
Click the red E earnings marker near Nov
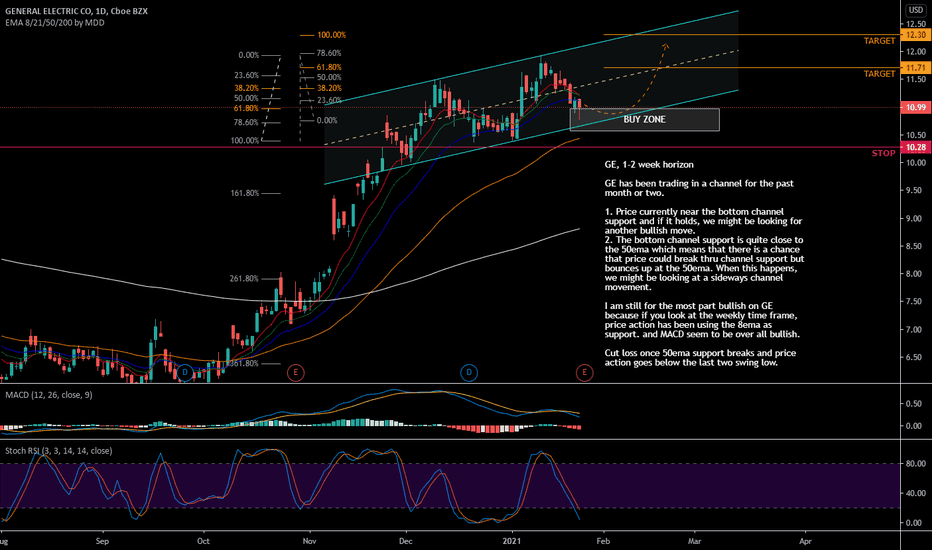pos(295,373)
